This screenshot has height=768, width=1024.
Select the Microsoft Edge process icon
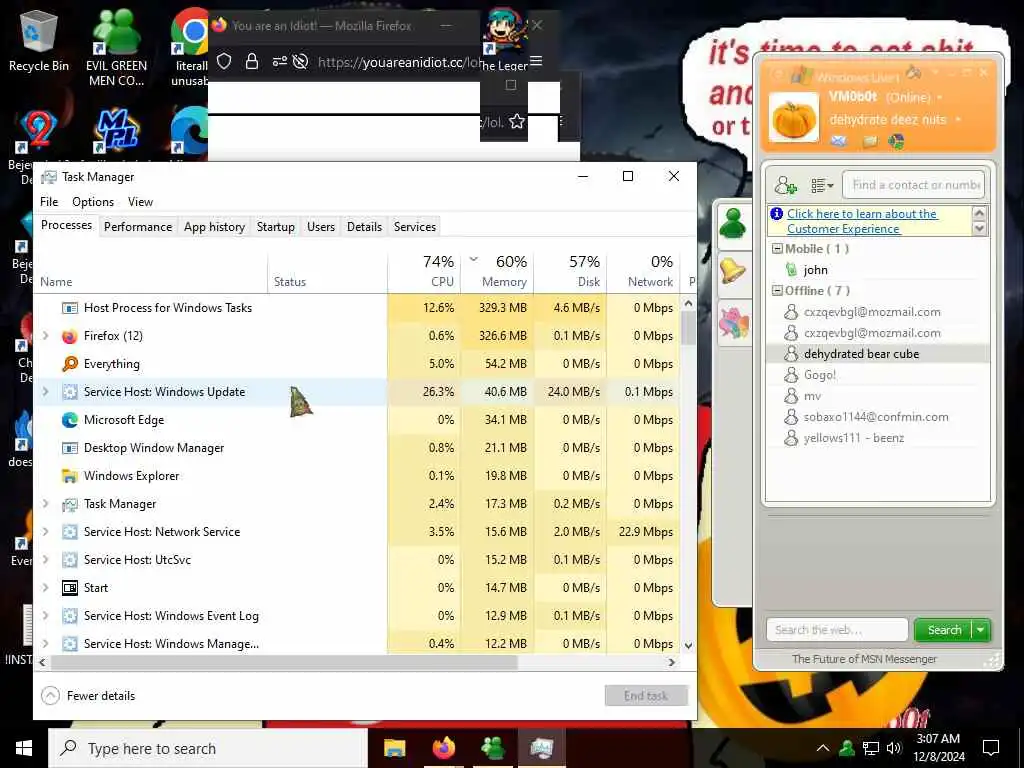click(x=70, y=420)
